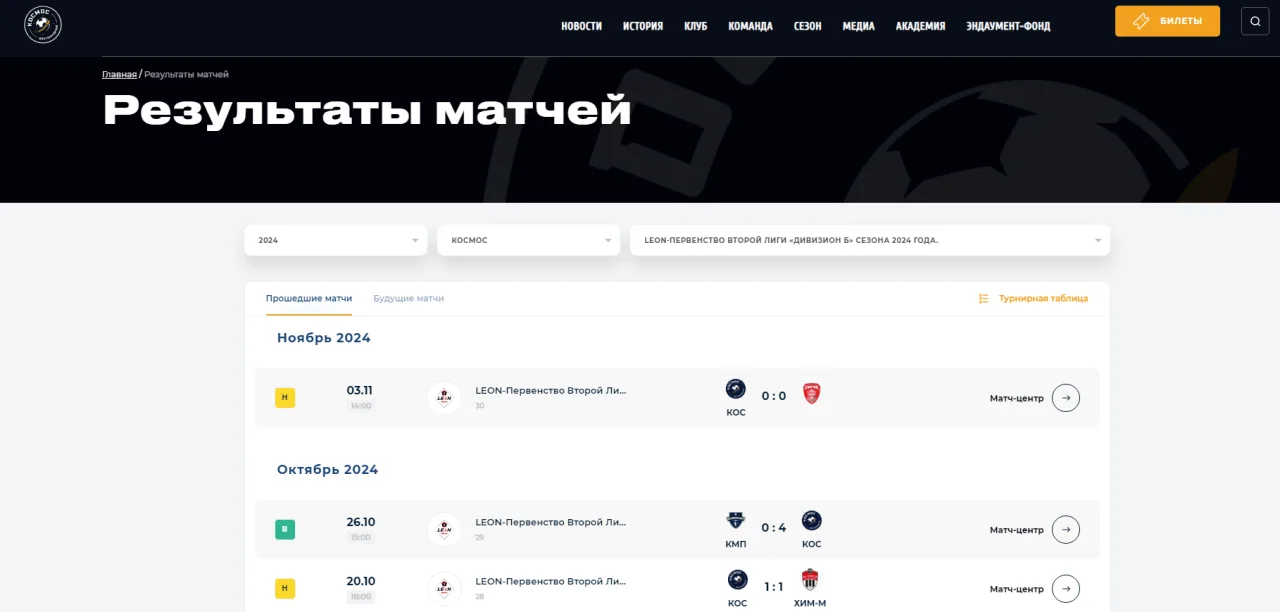
Task: Expand the 2024 year dropdown
Action: tap(336, 240)
